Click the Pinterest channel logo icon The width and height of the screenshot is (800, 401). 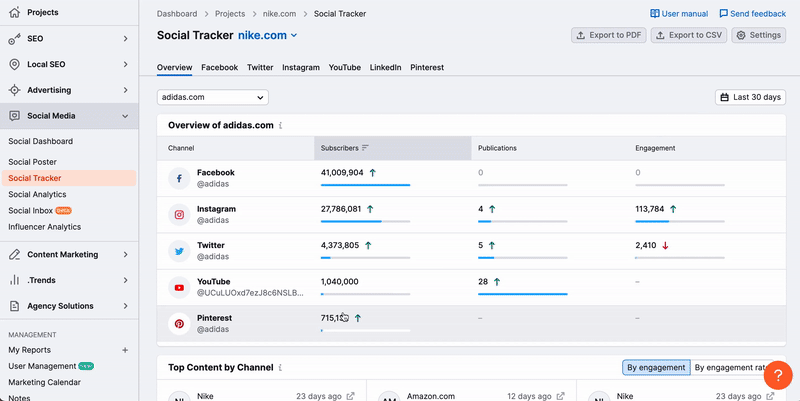pyautogui.click(x=180, y=324)
